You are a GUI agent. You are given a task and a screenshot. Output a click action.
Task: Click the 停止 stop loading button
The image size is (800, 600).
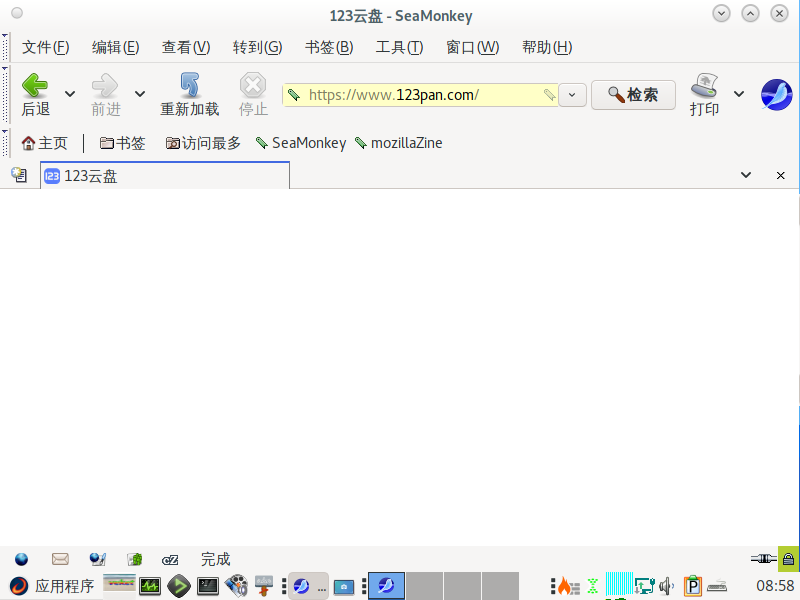pos(253,94)
